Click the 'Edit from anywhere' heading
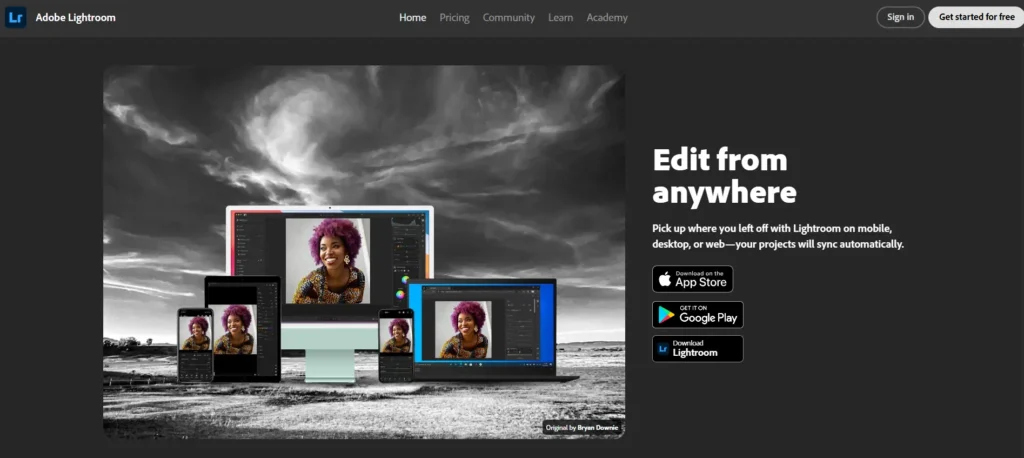 point(724,176)
